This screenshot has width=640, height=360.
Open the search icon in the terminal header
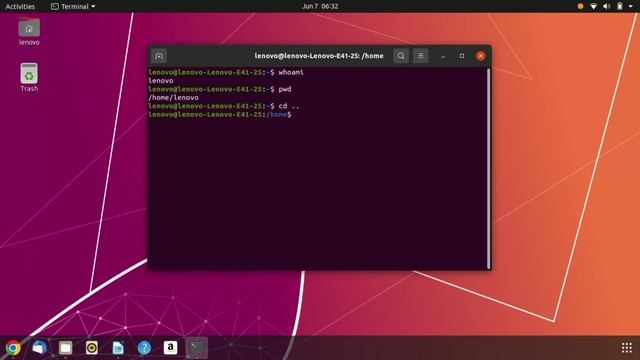401,56
